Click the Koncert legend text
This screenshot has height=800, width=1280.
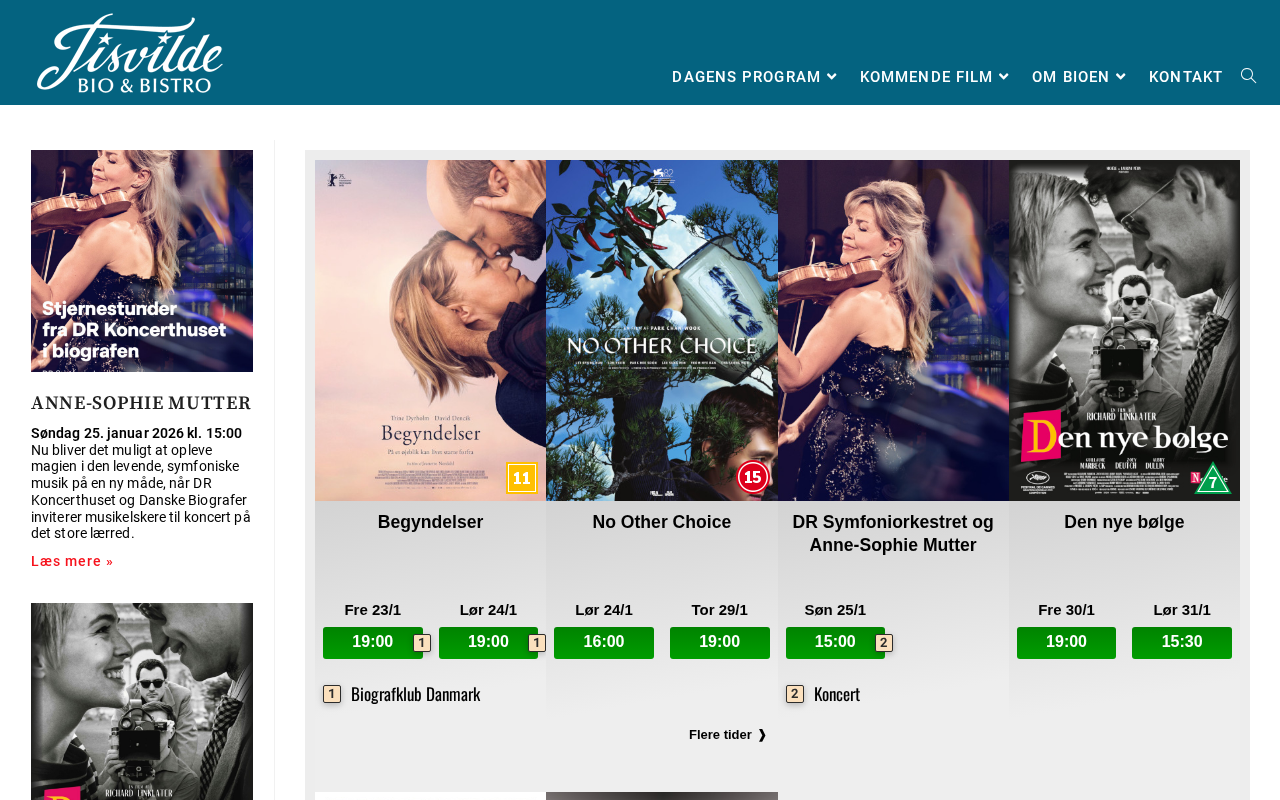click(837, 694)
